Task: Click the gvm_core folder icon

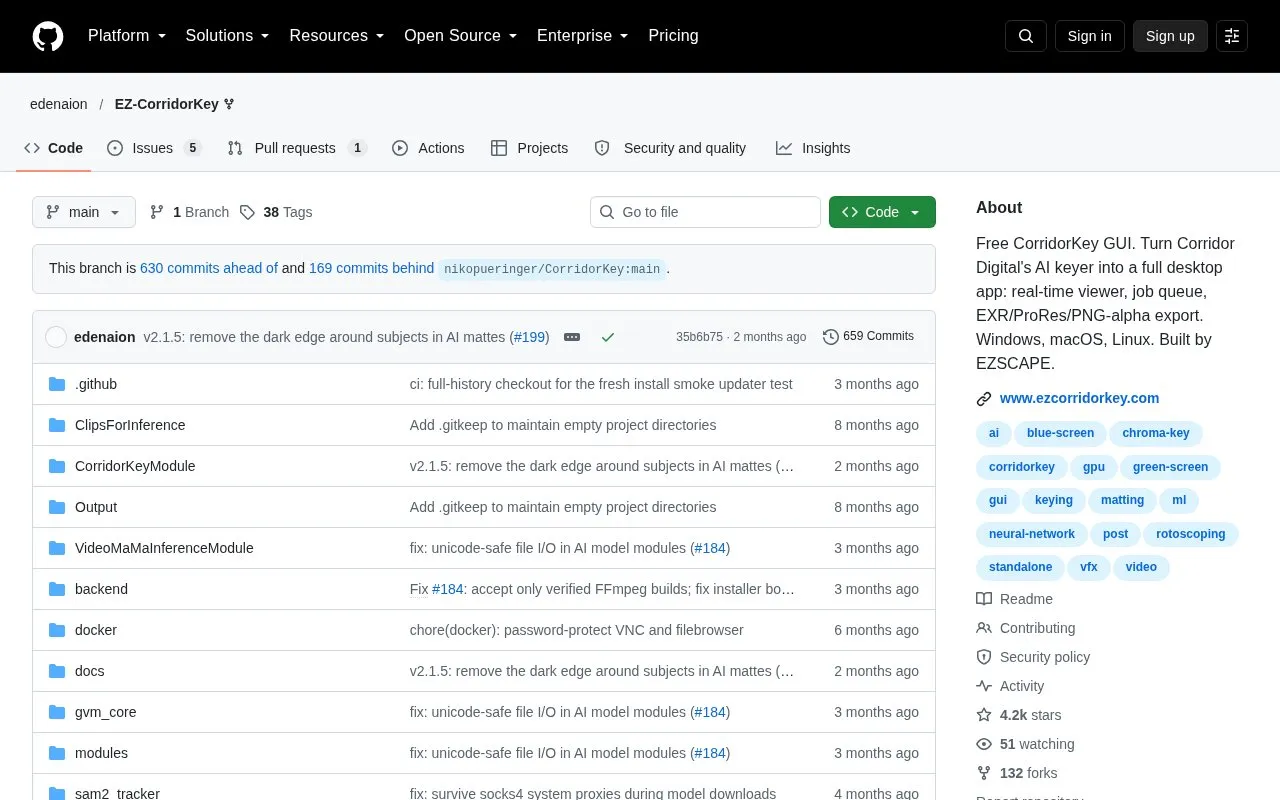Action: [57, 712]
